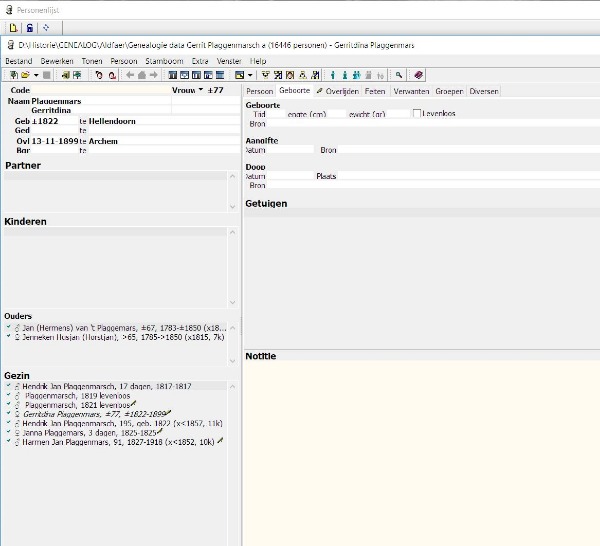The image size is (600, 546).
Task: Open the Bewerken menu
Action: (57, 61)
